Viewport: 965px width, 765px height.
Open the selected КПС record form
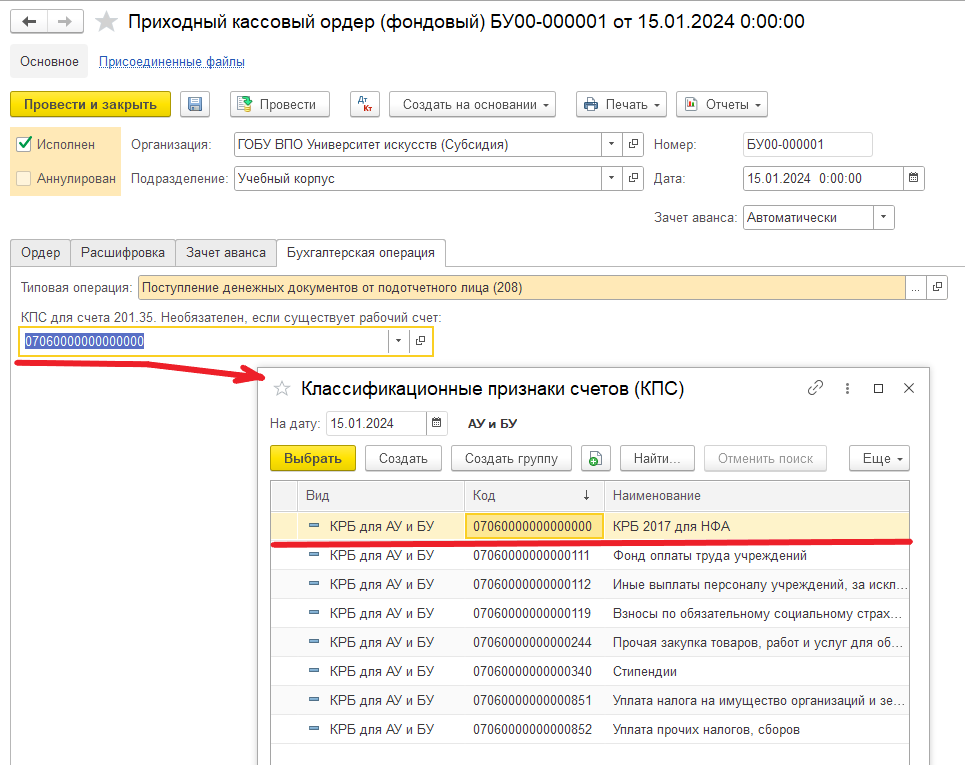420,341
